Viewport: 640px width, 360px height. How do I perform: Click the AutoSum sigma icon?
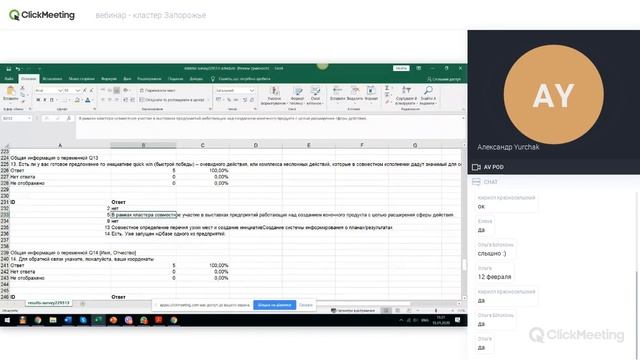pyautogui.click(x=387, y=88)
